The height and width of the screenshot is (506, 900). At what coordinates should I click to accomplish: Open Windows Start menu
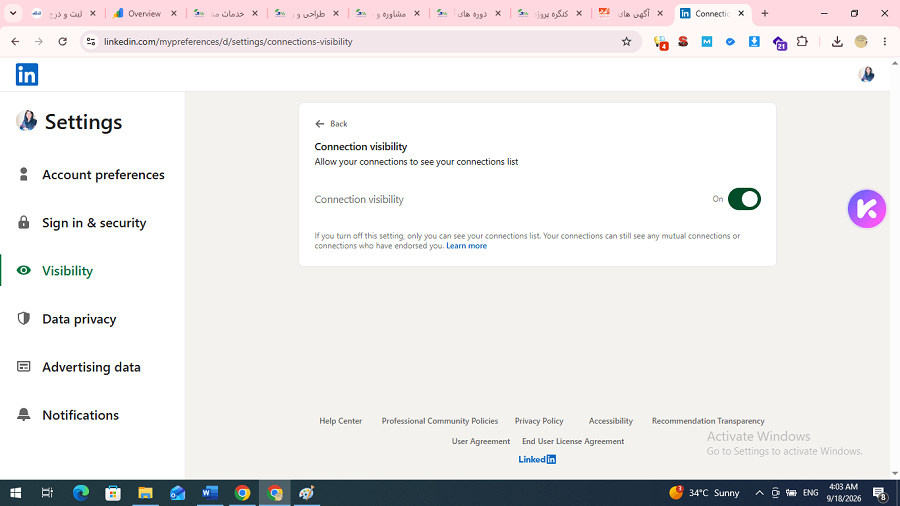[x=15, y=493]
